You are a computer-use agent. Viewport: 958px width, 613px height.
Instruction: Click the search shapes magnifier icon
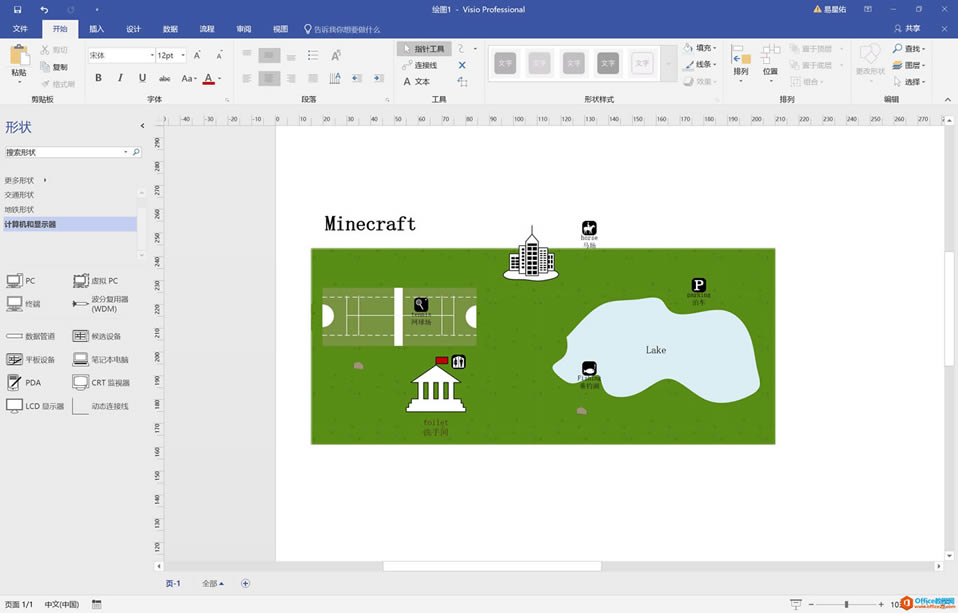click(136, 152)
